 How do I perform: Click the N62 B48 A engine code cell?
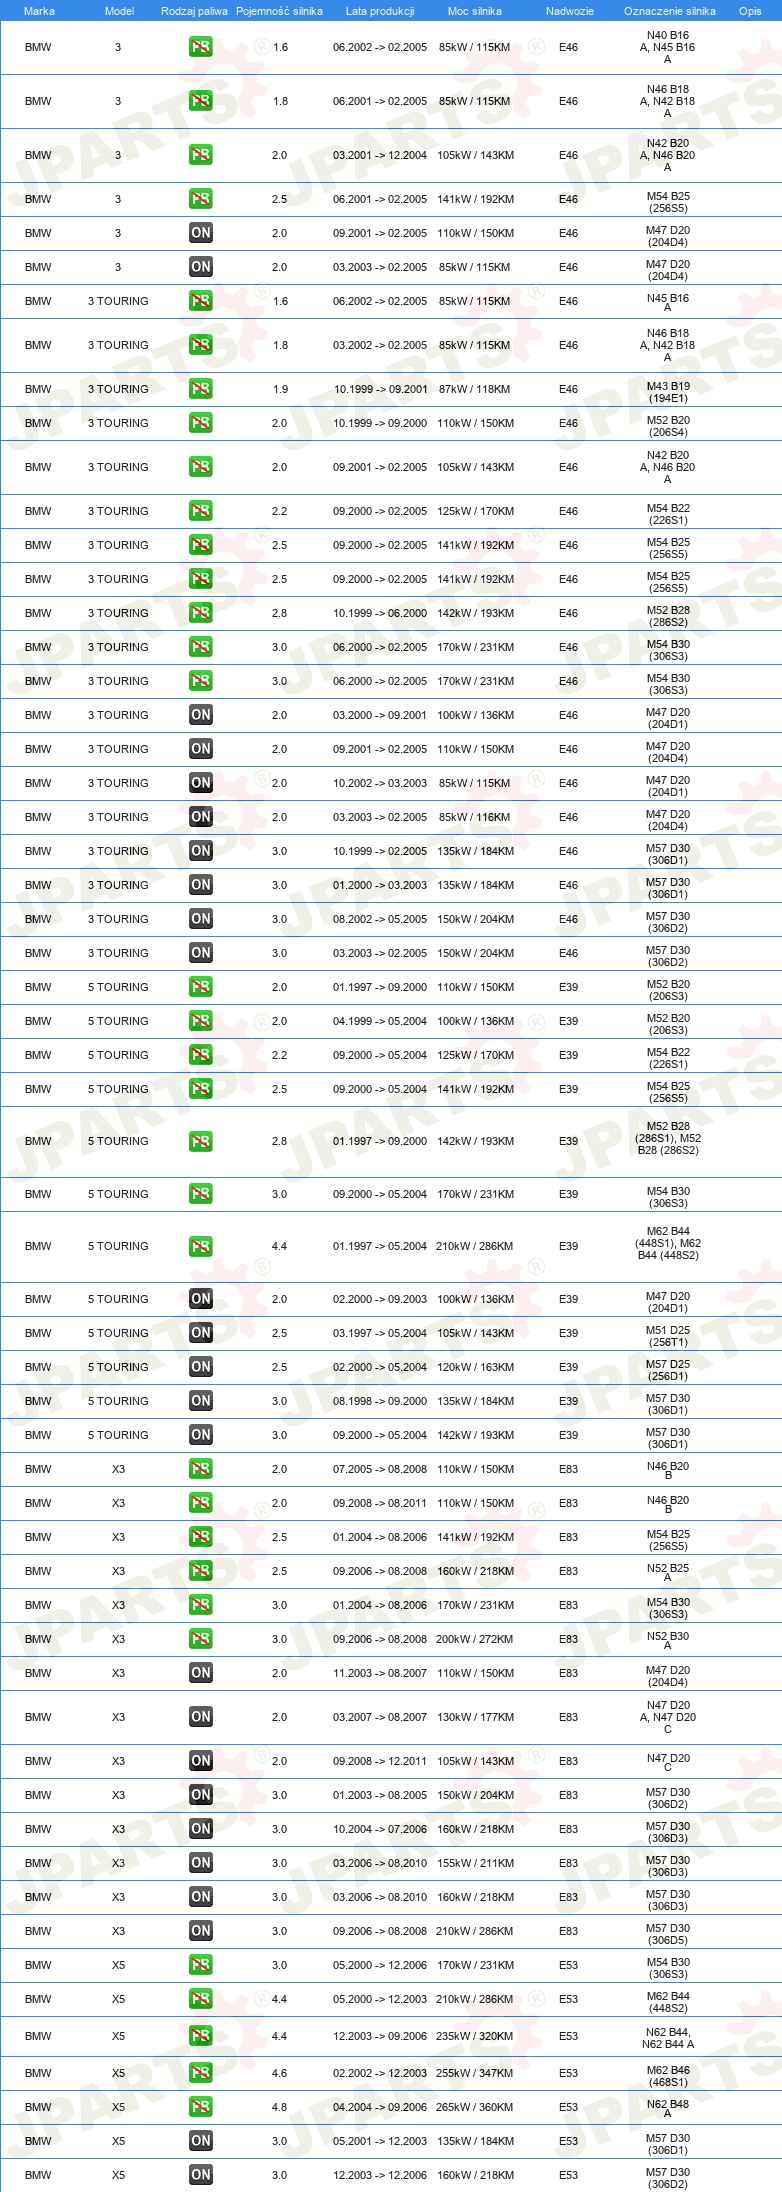(668, 2108)
